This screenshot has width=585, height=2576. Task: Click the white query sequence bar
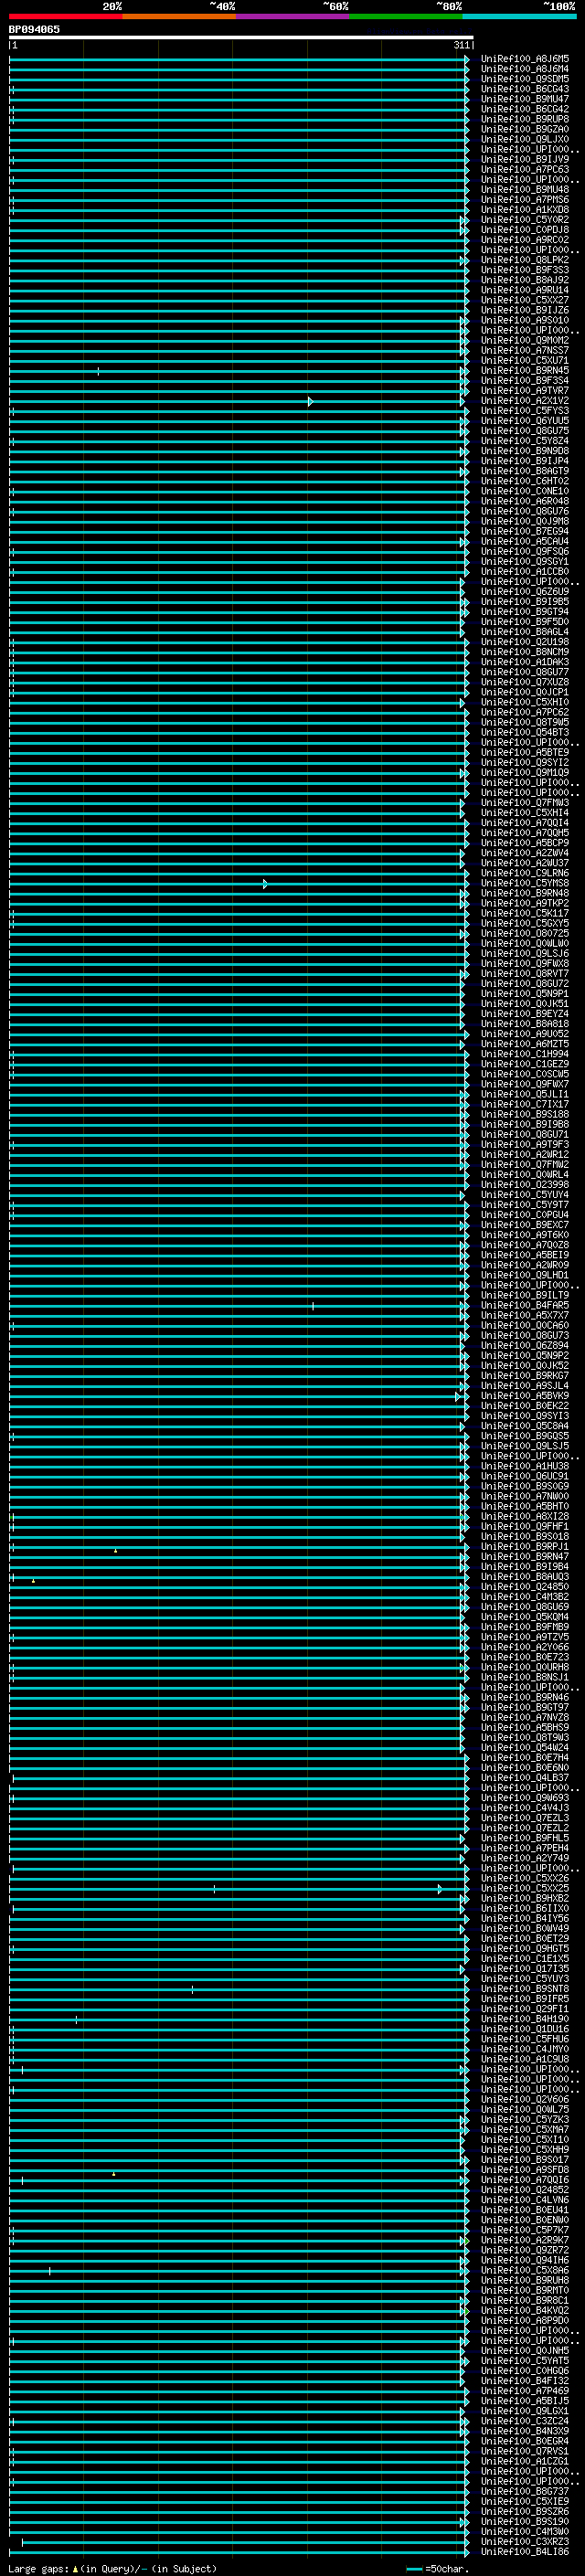tap(241, 37)
